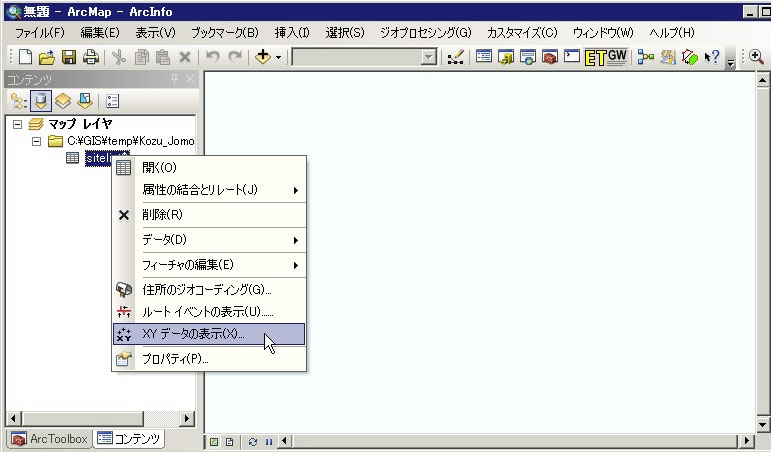
Task: Click the ET GeoWizards icon
Action: coord(606,57)
